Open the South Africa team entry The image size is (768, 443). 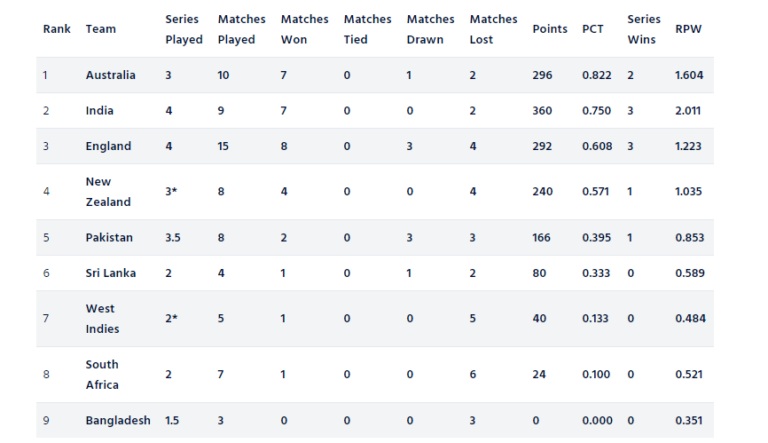pyautogui.click(x=102, y=374)
